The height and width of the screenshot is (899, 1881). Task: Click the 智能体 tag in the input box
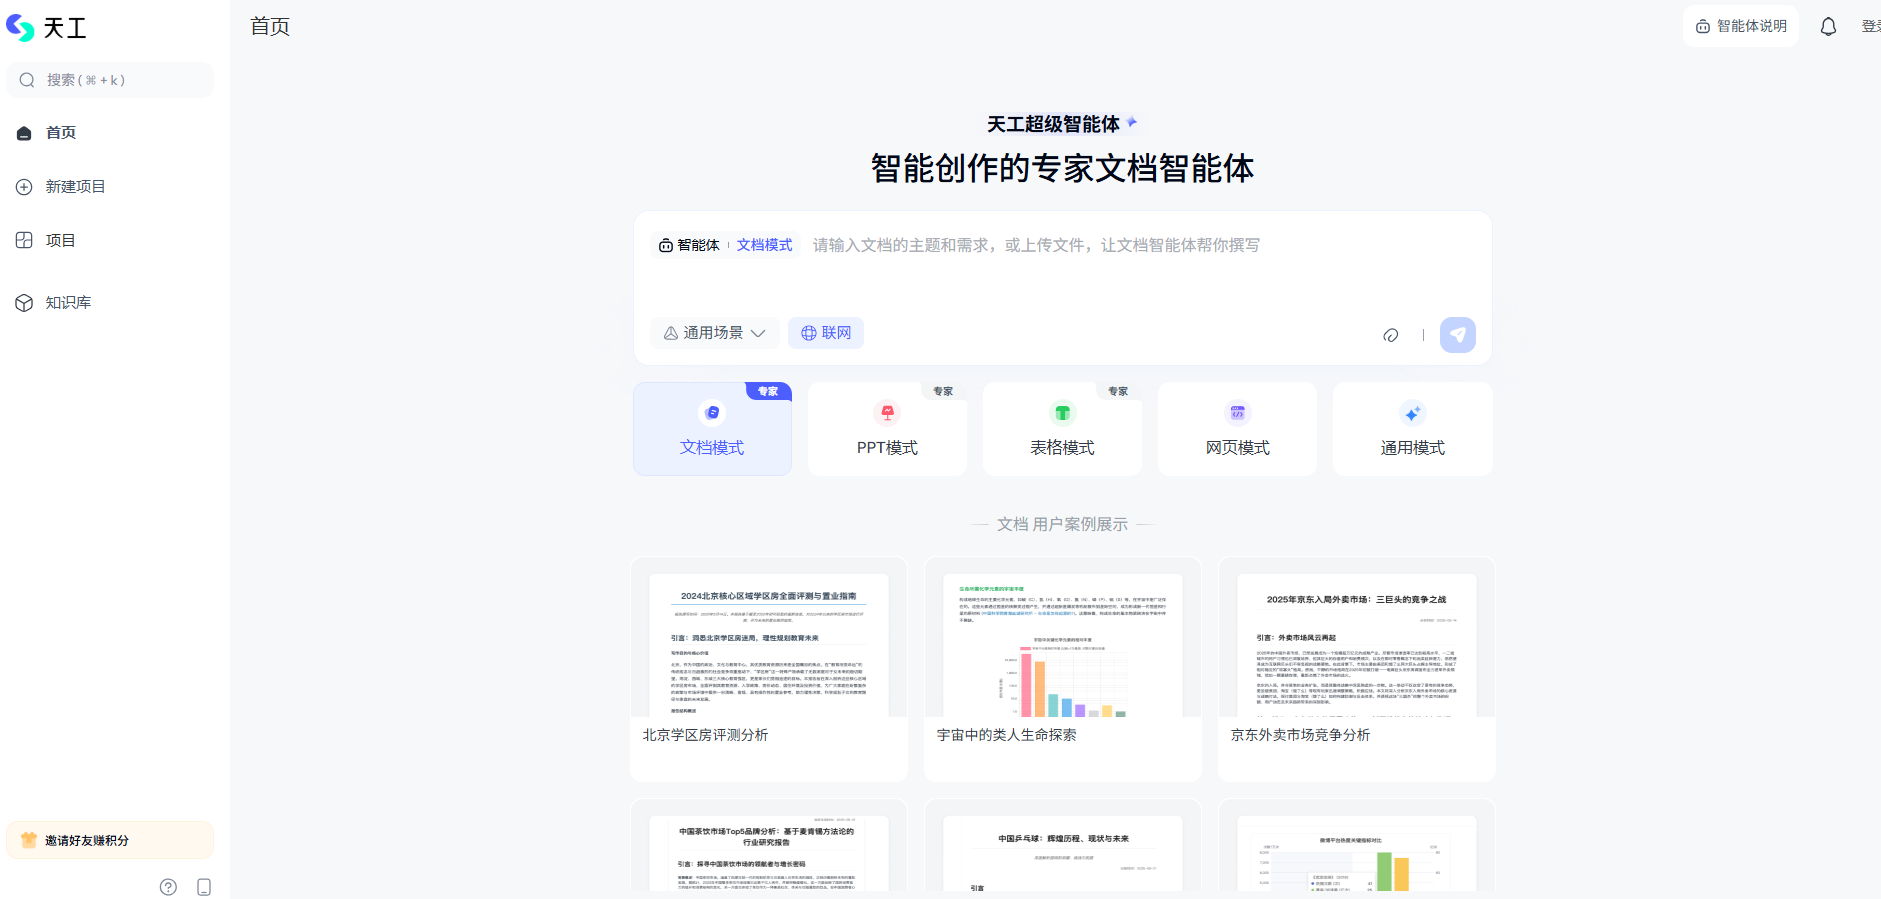pos(689,245)
